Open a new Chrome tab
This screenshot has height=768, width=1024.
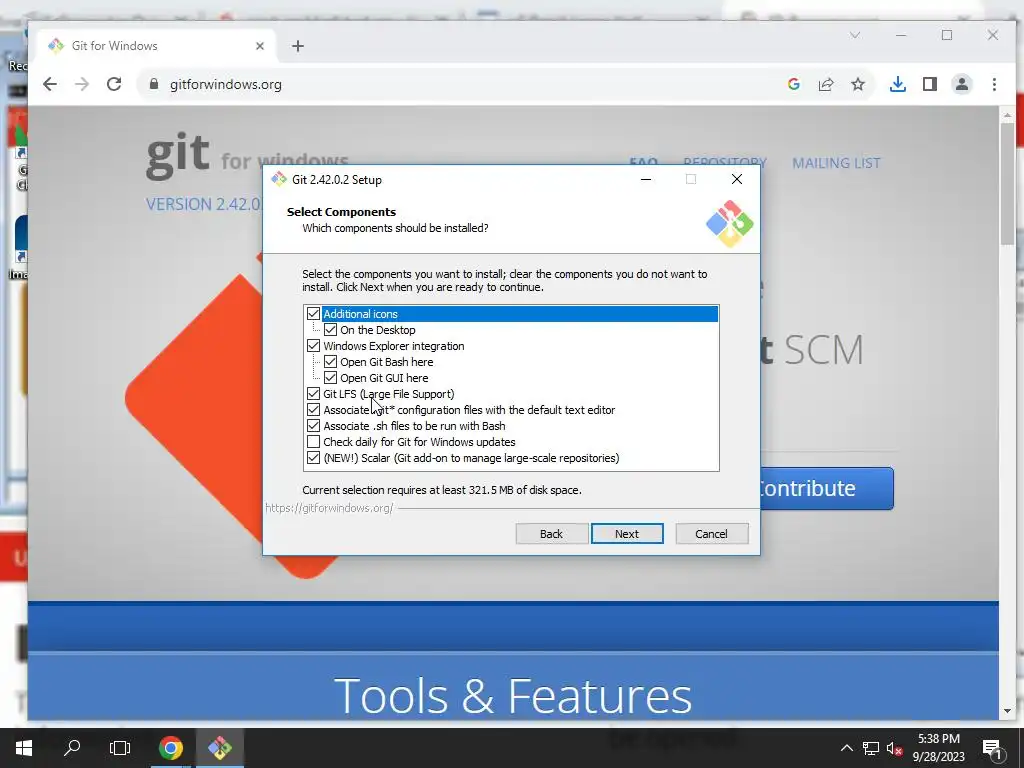(x=298, y=46)
